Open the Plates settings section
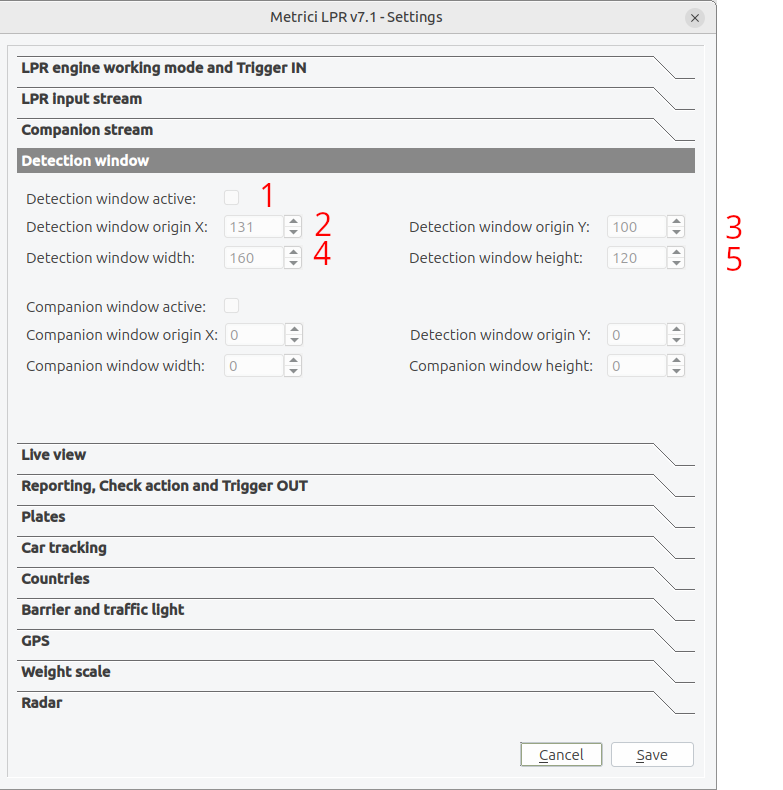Screen dimensions: 783x790 tap(356, 517)
